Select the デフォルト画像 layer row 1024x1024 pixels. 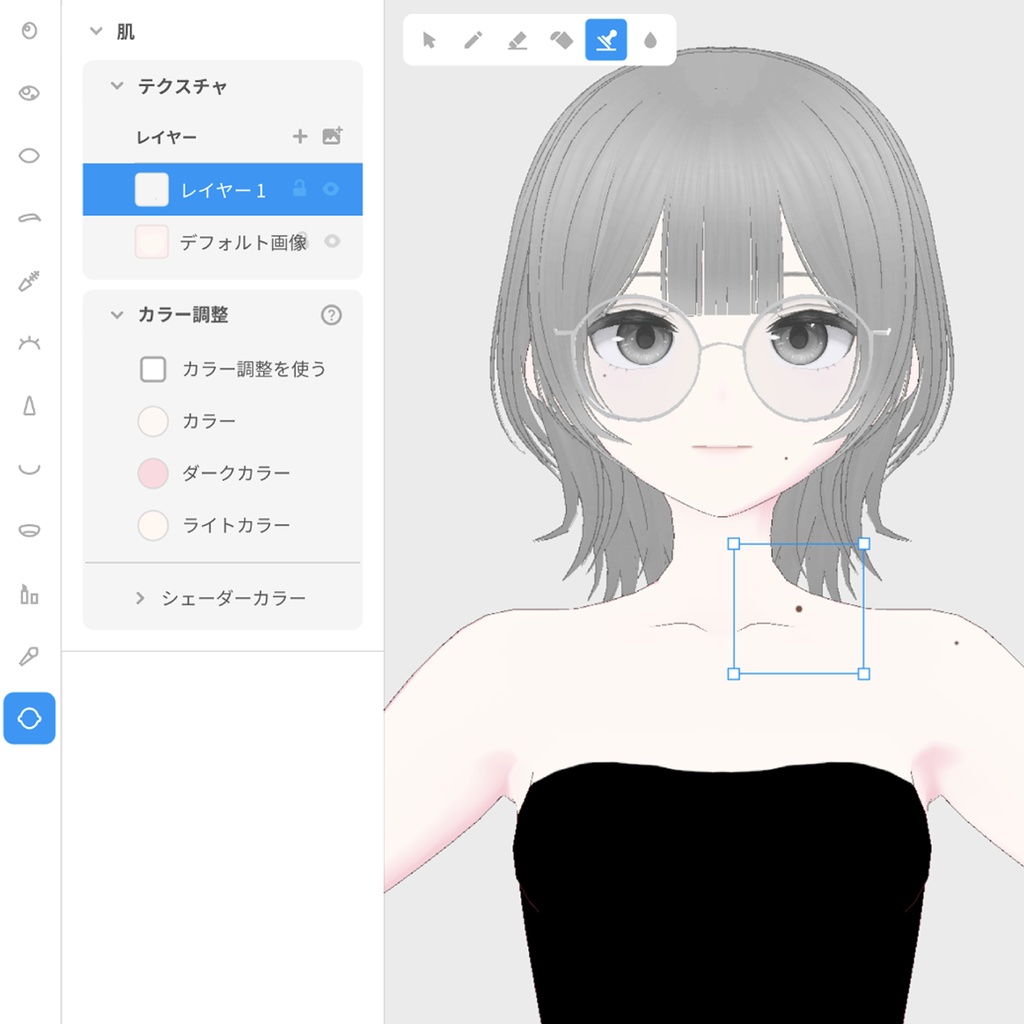point(223,242)
